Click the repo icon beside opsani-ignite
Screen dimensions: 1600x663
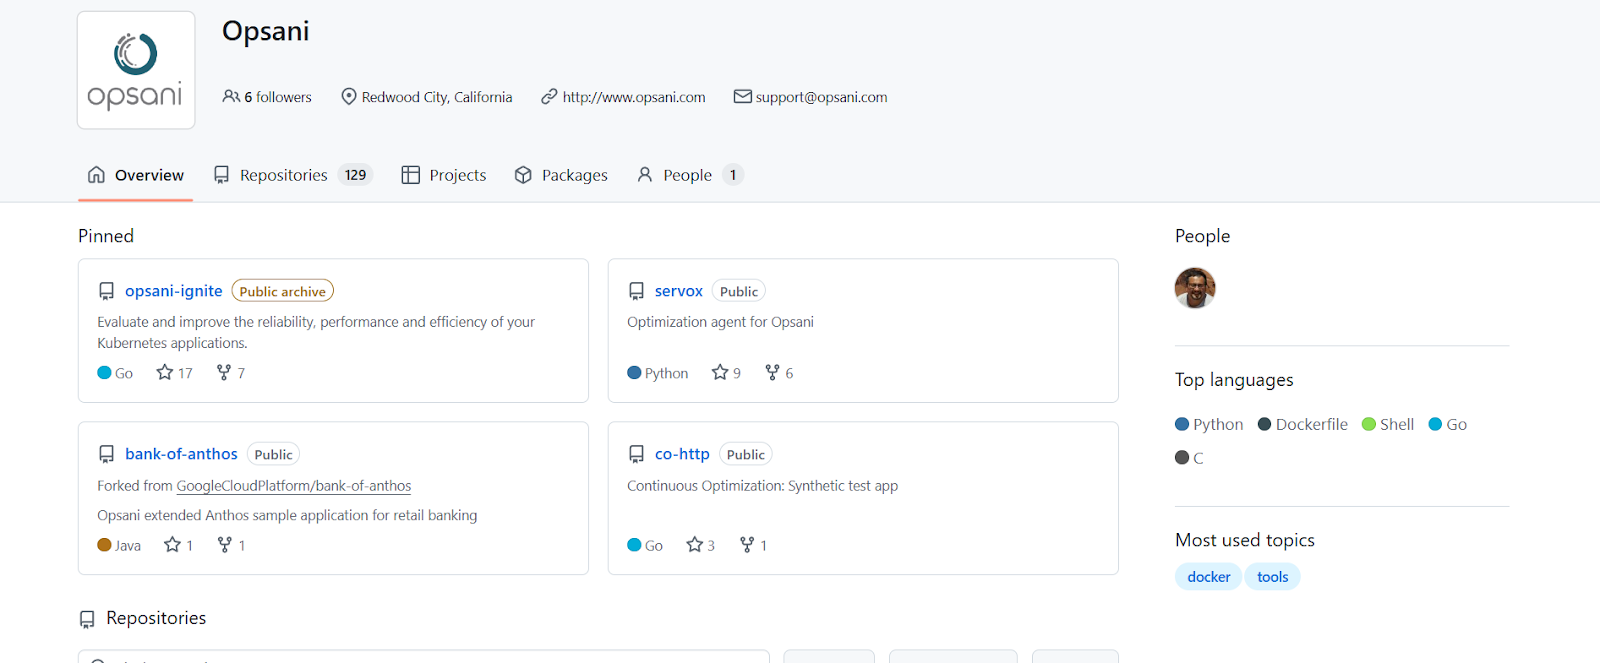click(106, 291)
